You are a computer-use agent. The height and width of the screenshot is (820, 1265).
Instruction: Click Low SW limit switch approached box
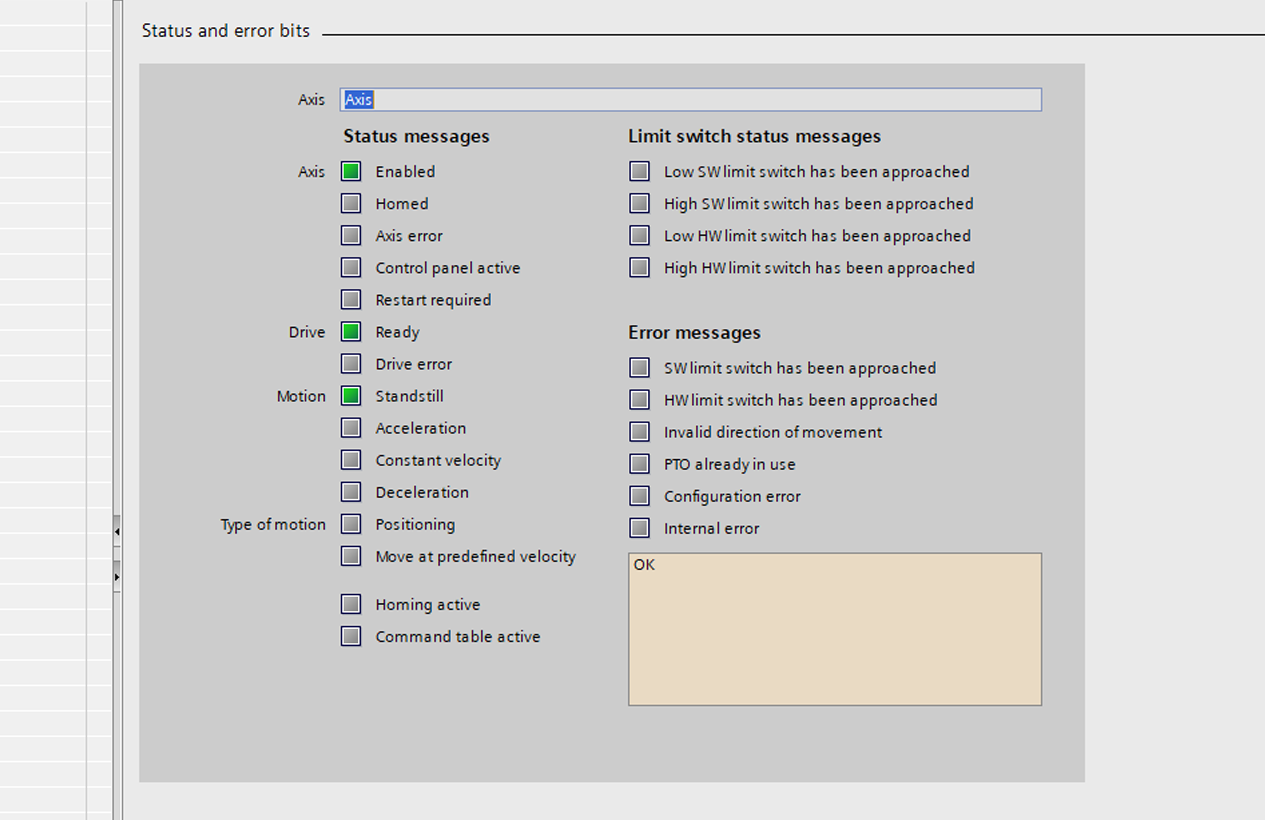[x=639, y=171]
